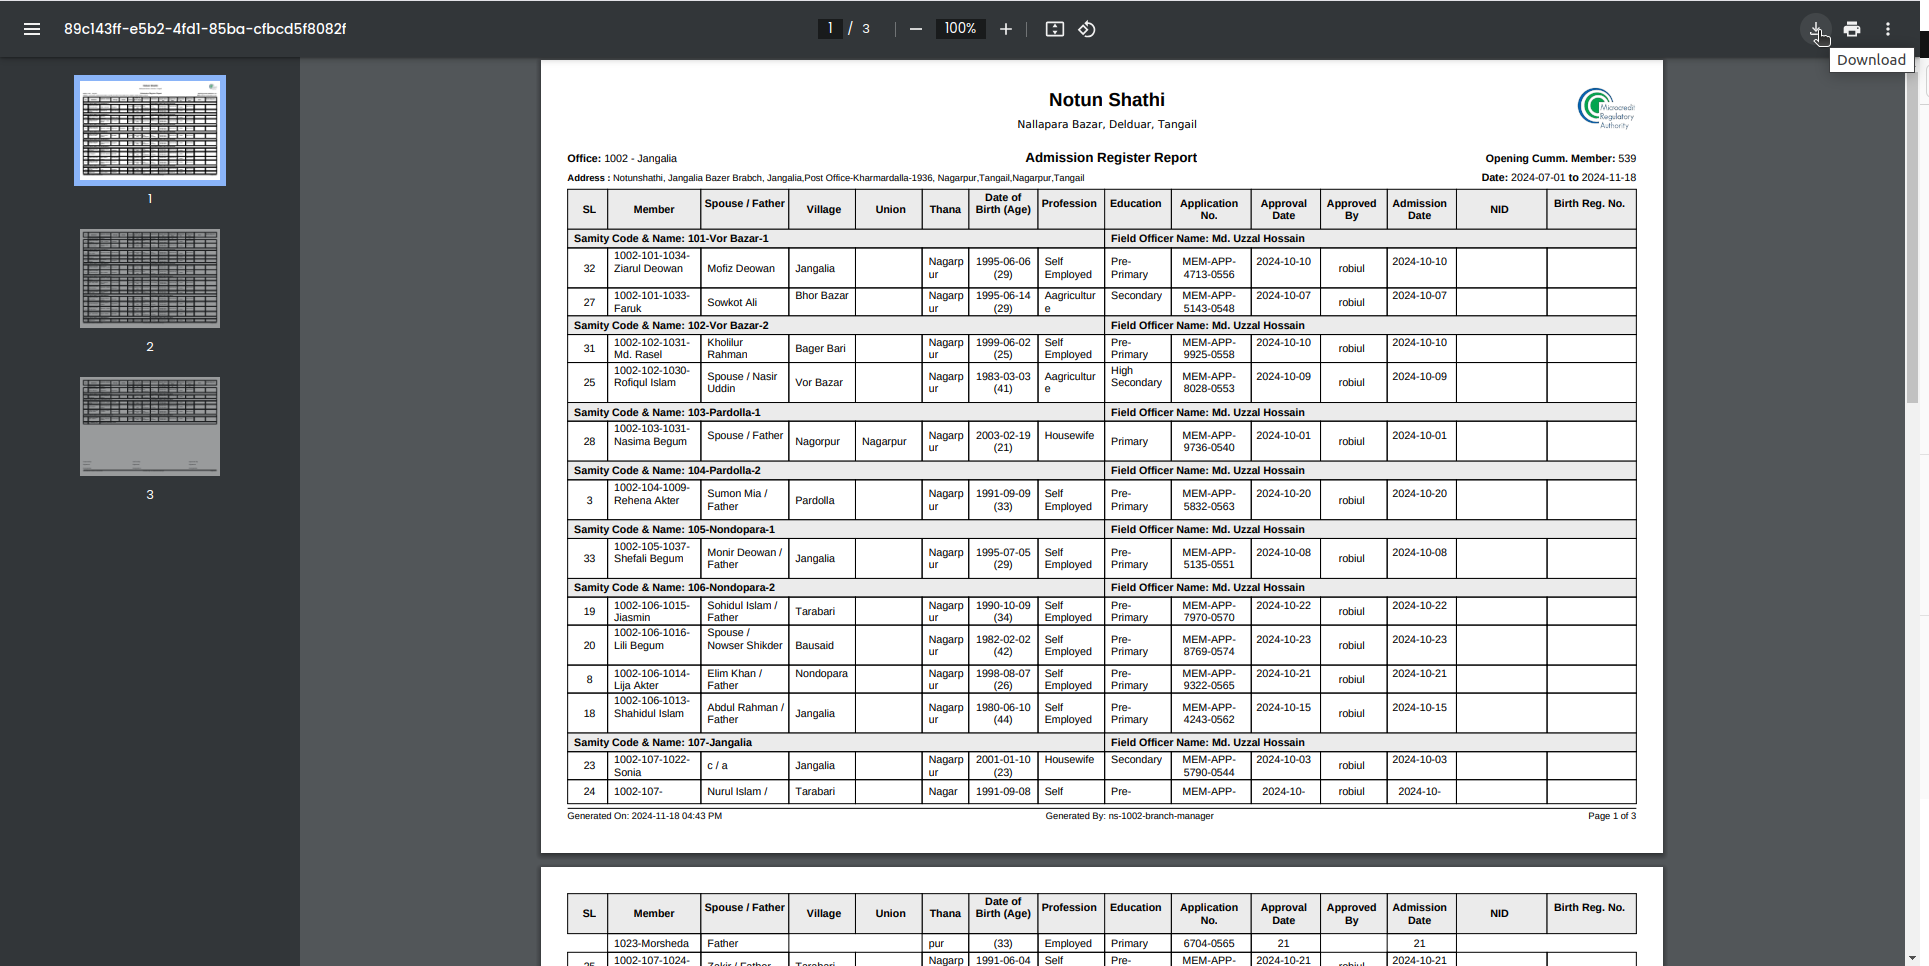Select page 1 thumbnail
The height and width of the screenshot is (966, 1929).
150,130
